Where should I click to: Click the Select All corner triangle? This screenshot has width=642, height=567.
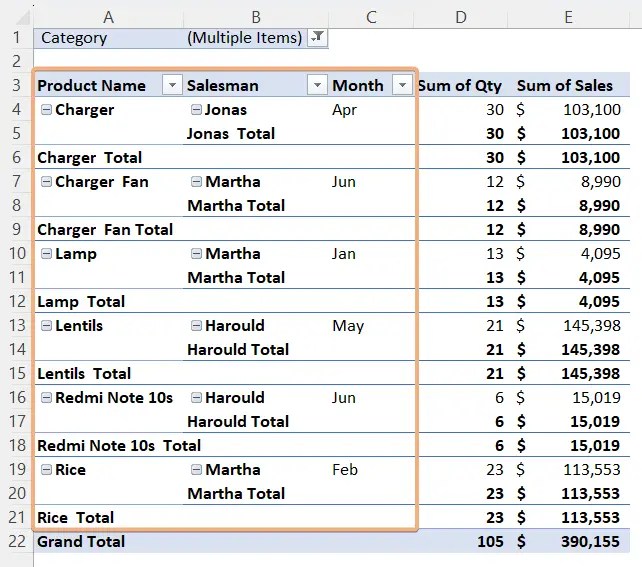pyautogui.click(x=23, y=18)
